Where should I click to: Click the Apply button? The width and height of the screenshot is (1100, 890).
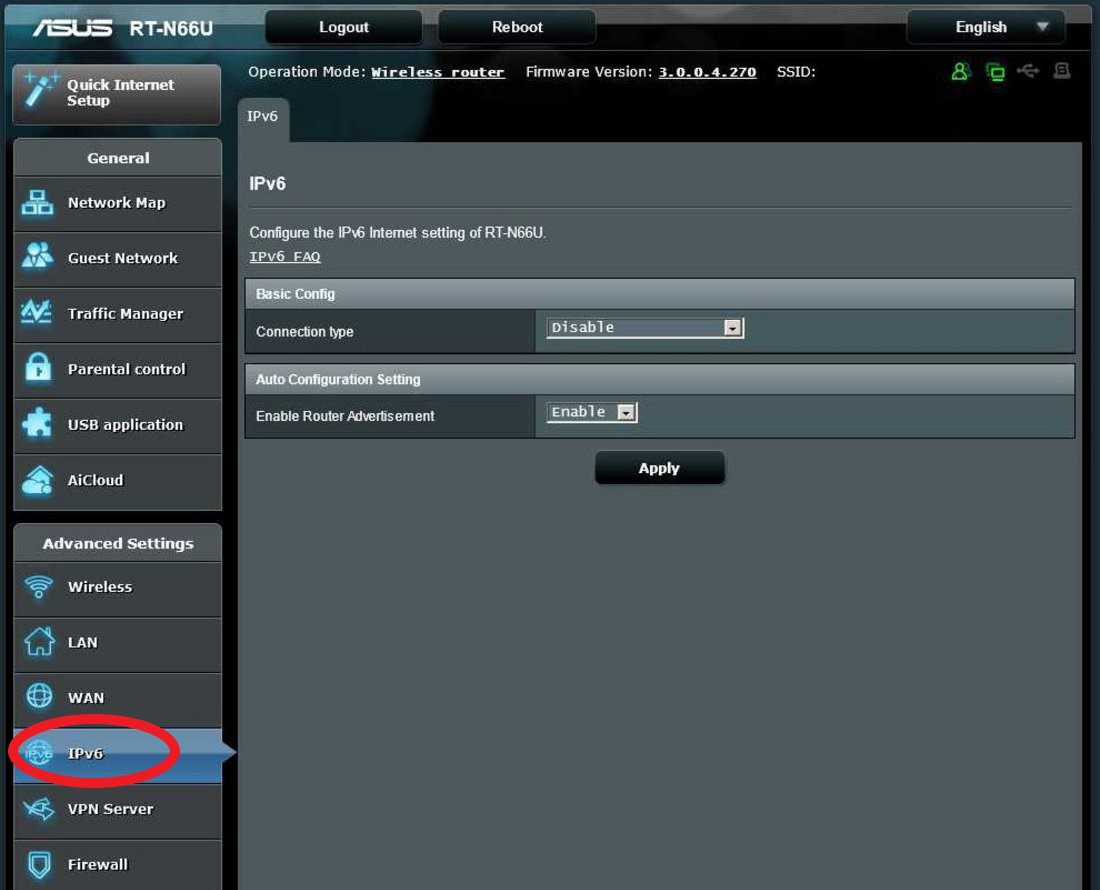tap(659, 468)
